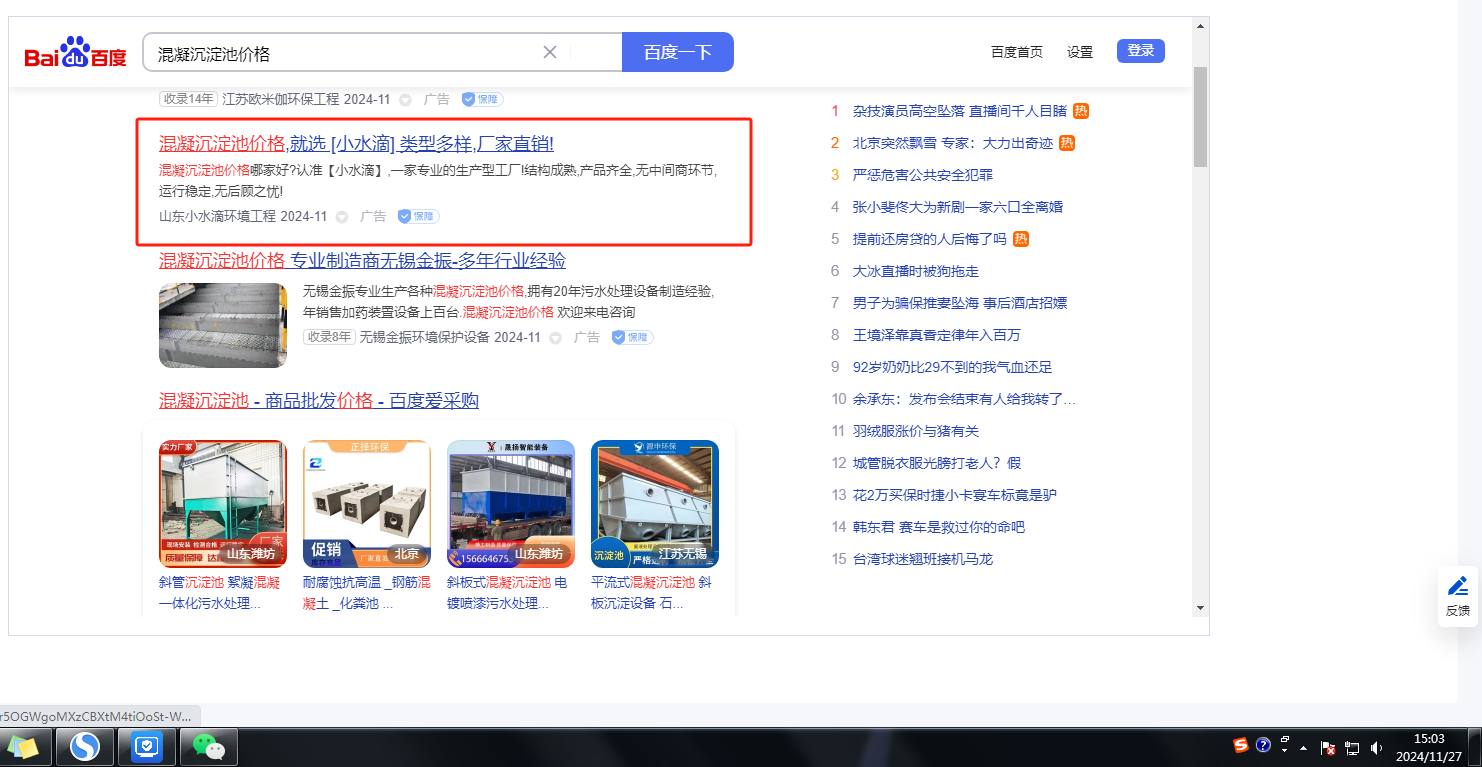Click the Baidu logo

pyautogui.click(x=76, y=52)
